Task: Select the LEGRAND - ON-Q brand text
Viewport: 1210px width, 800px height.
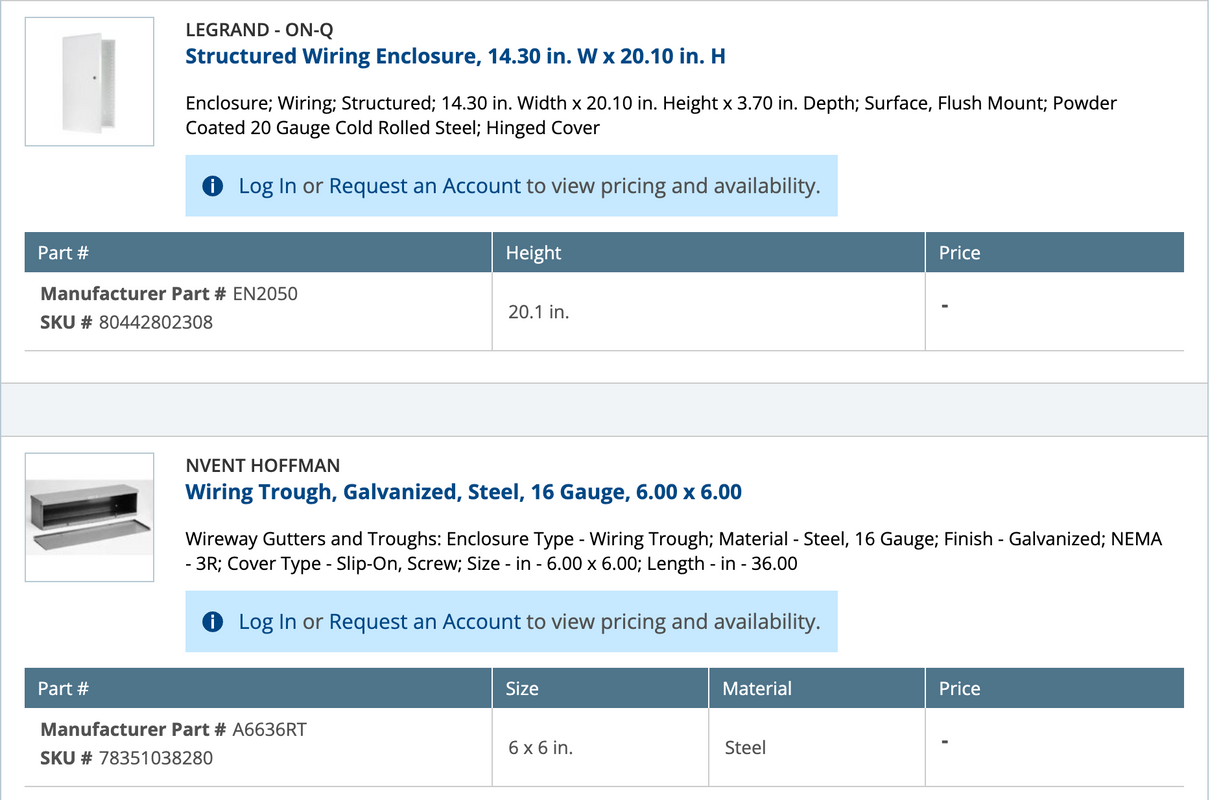Action: click(260, 30)
